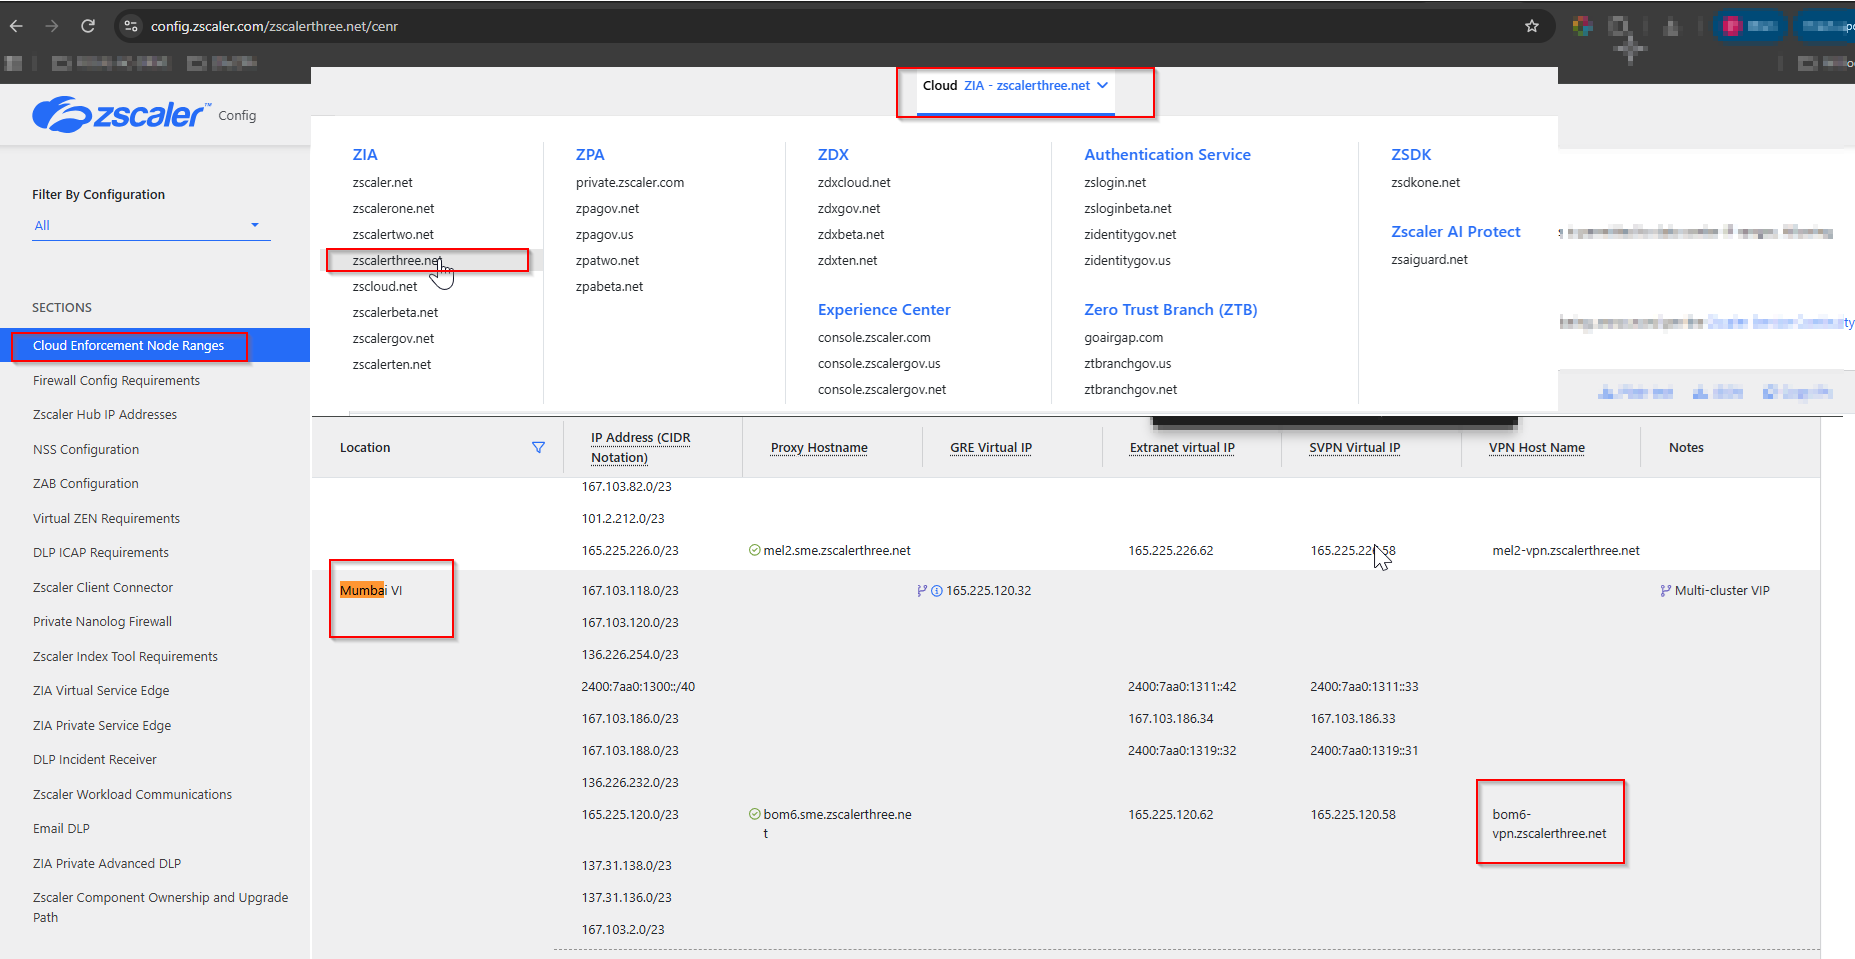Click the VPN Host Name column header
Viewport: 1855px width, 959px height.
tap(1537, 447)
